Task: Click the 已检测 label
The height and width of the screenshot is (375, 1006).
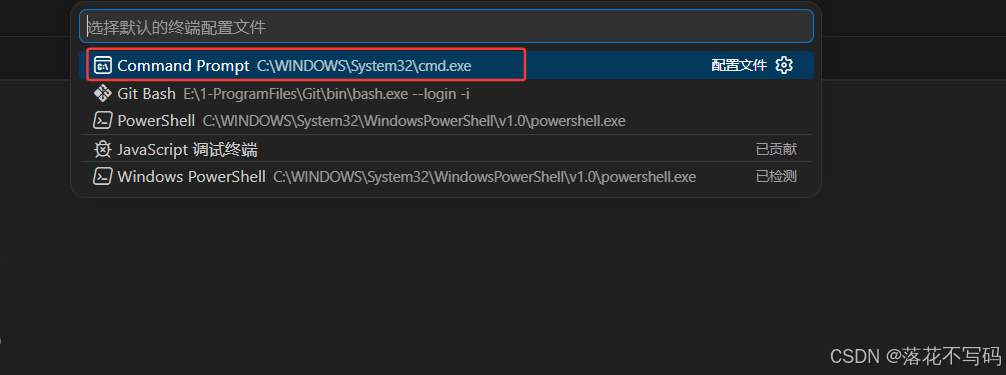Action: pyautogui.click(x=776, y=177)
